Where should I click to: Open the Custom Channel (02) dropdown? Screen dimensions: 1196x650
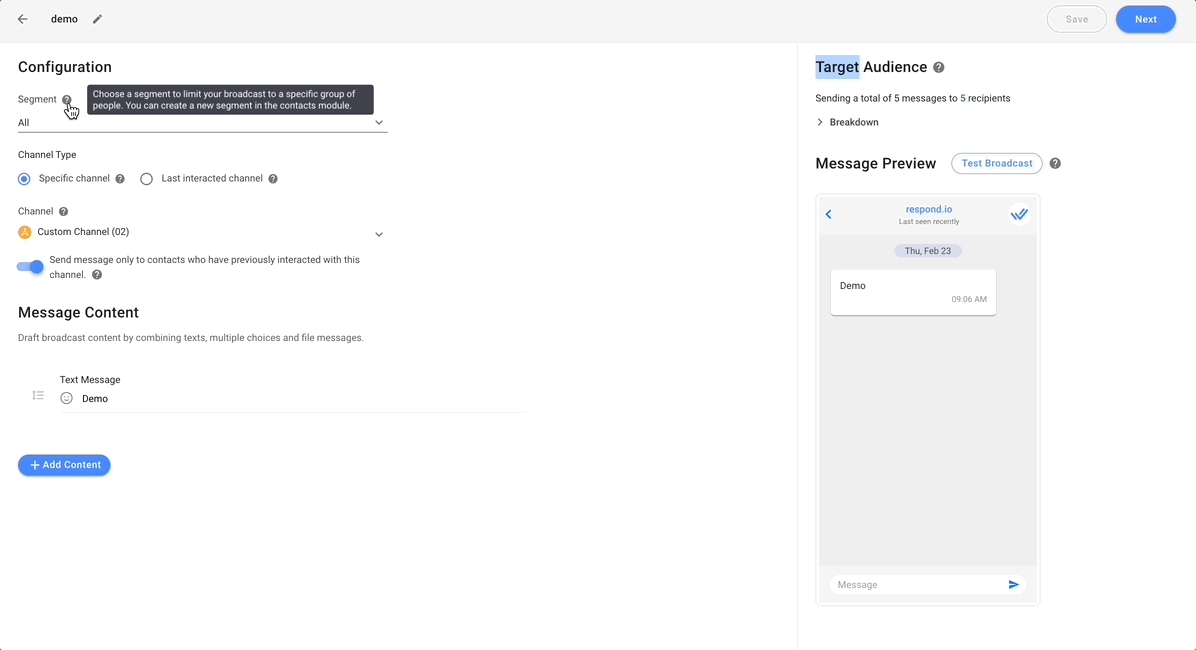202,233
